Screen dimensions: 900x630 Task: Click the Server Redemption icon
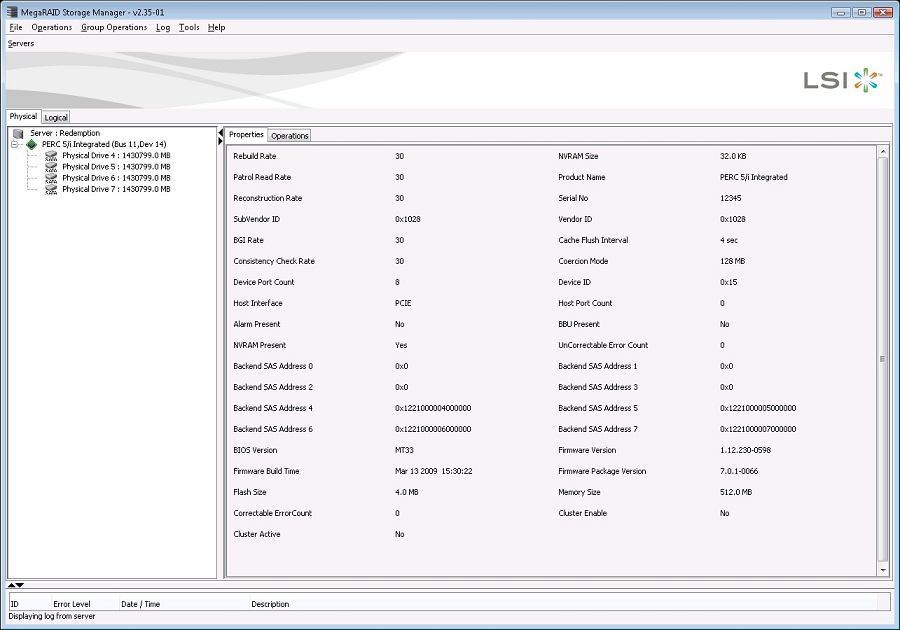[18, 133]
